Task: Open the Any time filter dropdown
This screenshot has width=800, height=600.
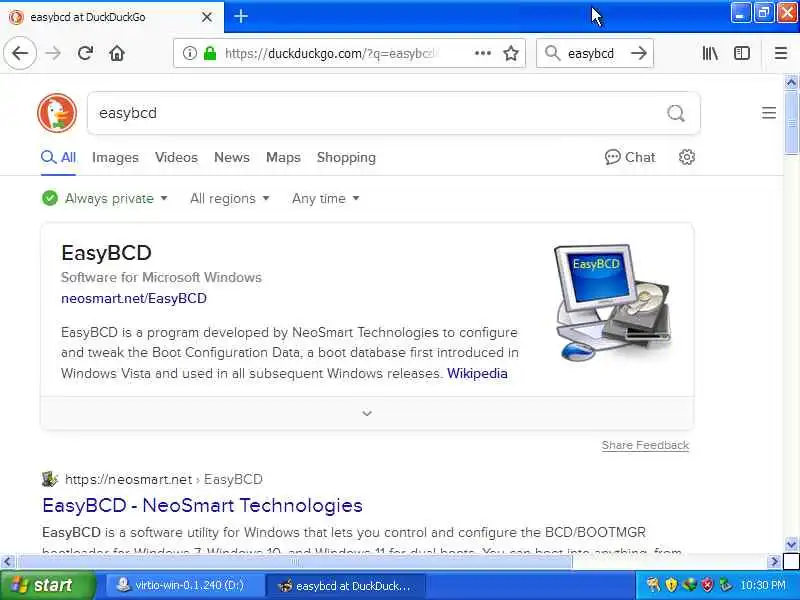Action: [x=326, y=198]
